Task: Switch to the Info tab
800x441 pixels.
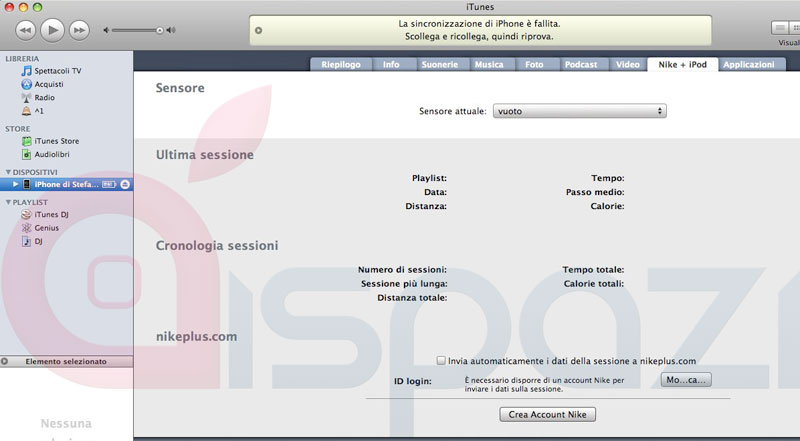Action: pyautogui.click(x=391, y=64)
